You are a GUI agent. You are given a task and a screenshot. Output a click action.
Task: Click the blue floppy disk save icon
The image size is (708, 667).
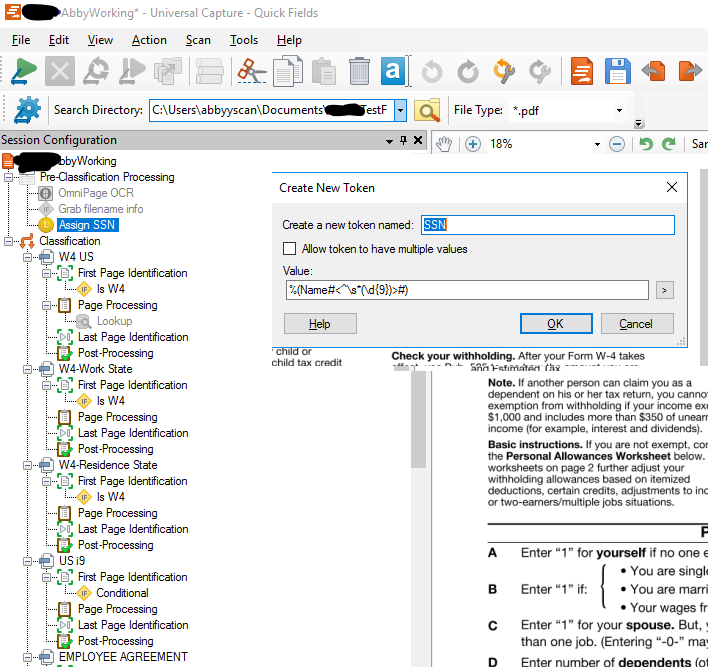tap(617, 71)
